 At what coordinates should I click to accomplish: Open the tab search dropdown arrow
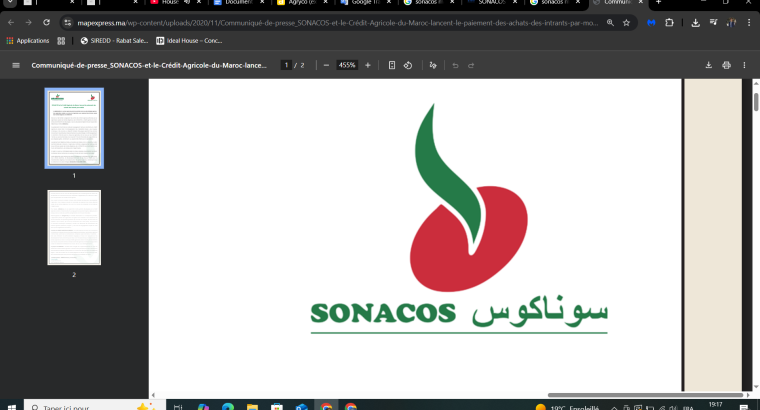pyautogui.click(x=10, y=2)
